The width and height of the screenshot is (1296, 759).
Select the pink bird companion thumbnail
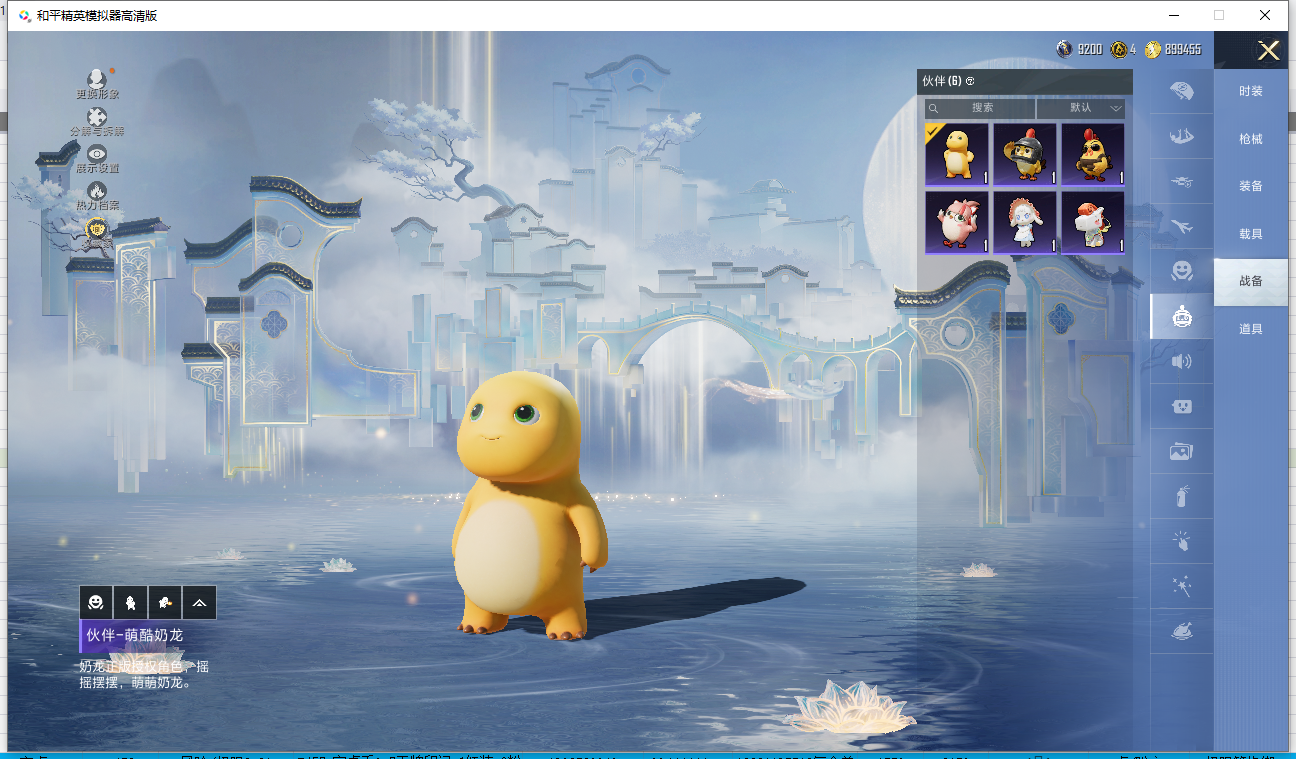coord(957,222)
